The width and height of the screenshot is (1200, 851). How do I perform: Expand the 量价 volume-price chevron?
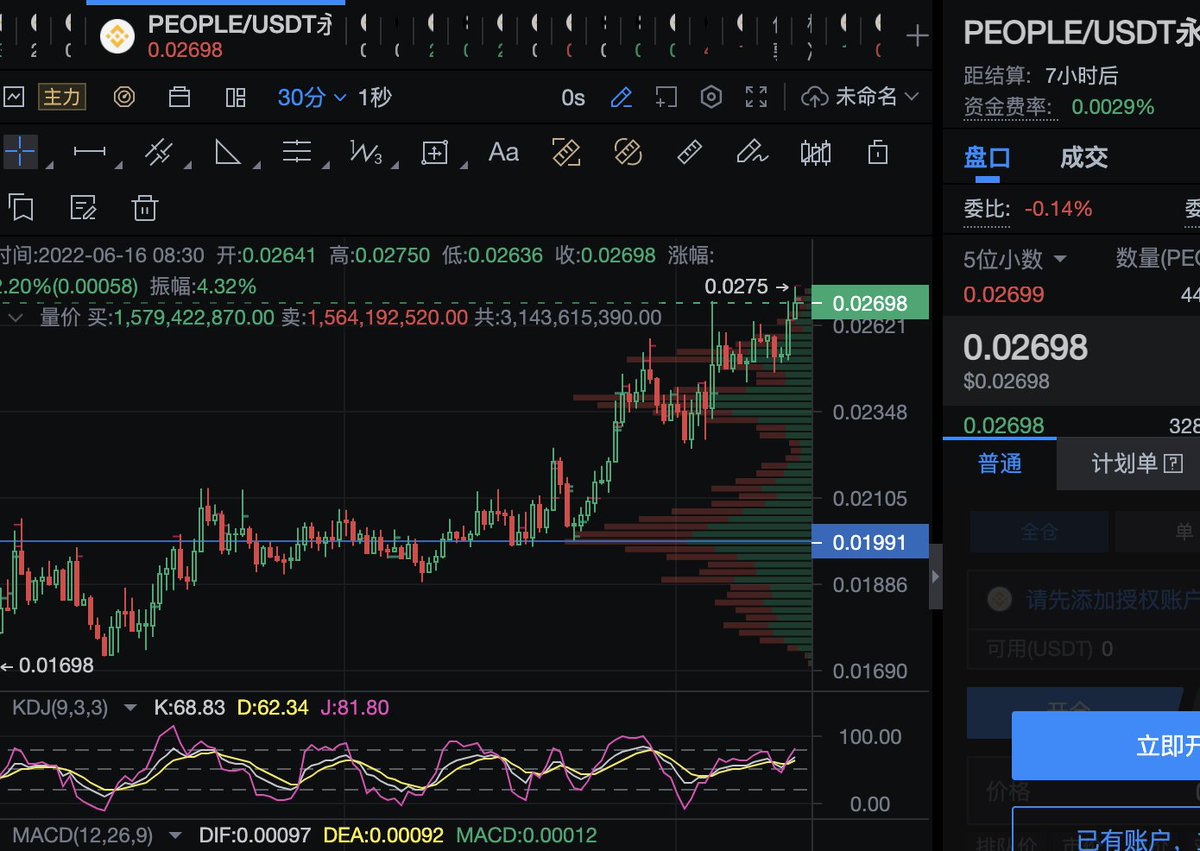pos(16,317)
